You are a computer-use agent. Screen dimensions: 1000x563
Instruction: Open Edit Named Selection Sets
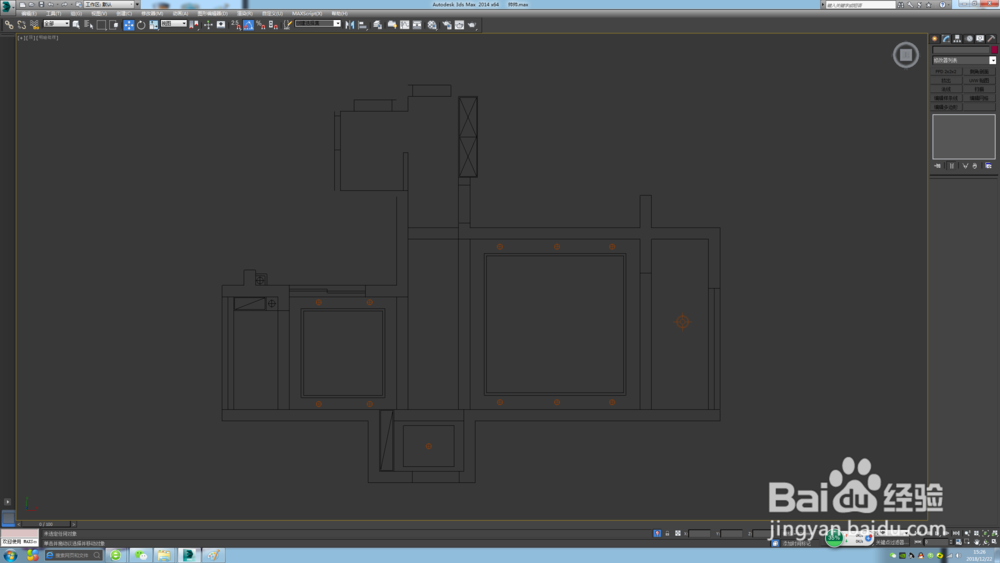coord(288,25)
